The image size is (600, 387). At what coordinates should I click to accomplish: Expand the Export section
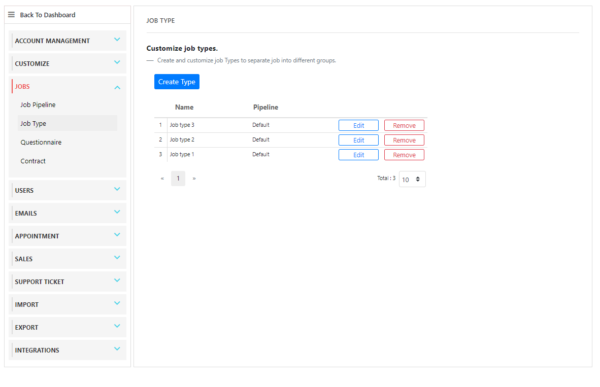[67, 327]
